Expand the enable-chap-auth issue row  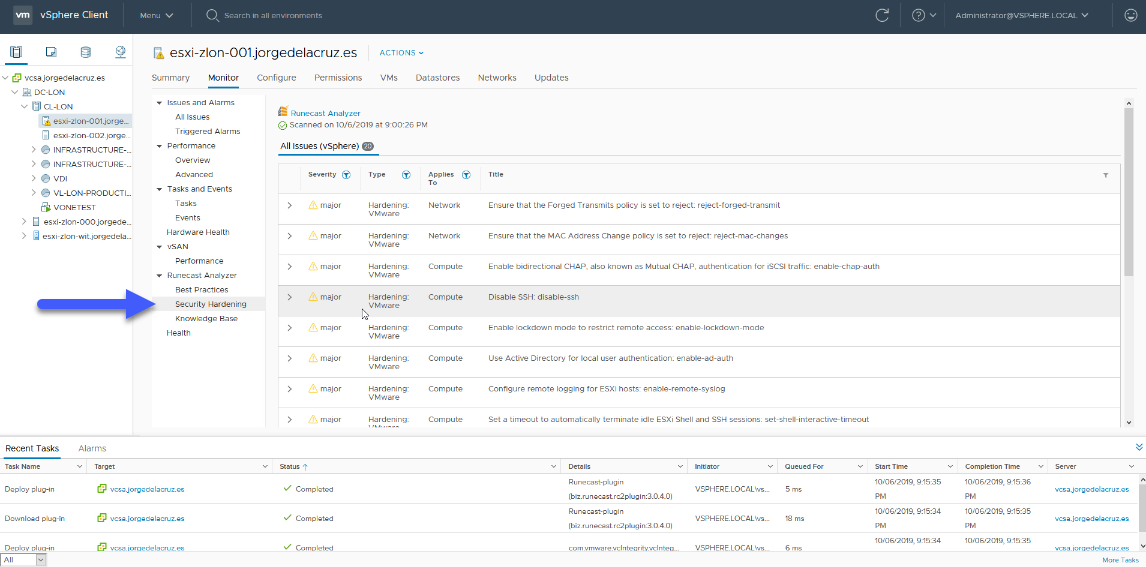pyautogui.click(x=289, y=267)
